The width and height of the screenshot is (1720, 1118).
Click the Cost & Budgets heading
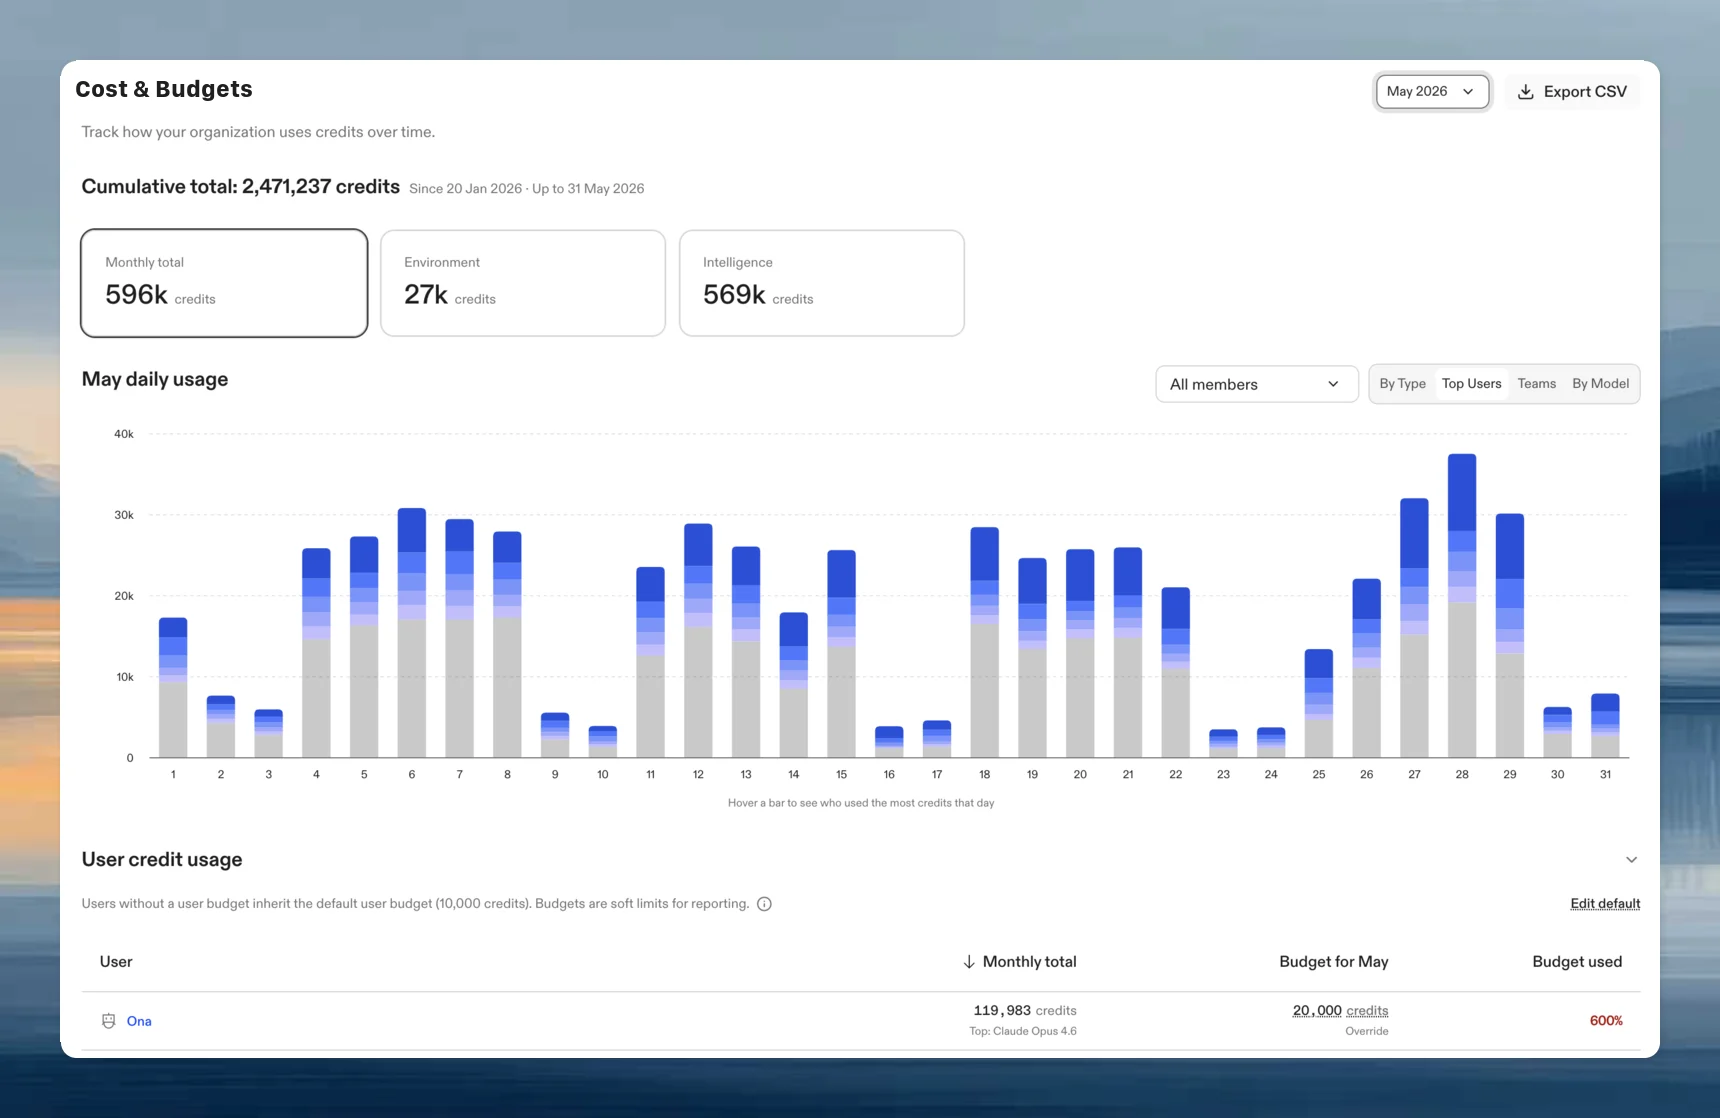point(164,89)
